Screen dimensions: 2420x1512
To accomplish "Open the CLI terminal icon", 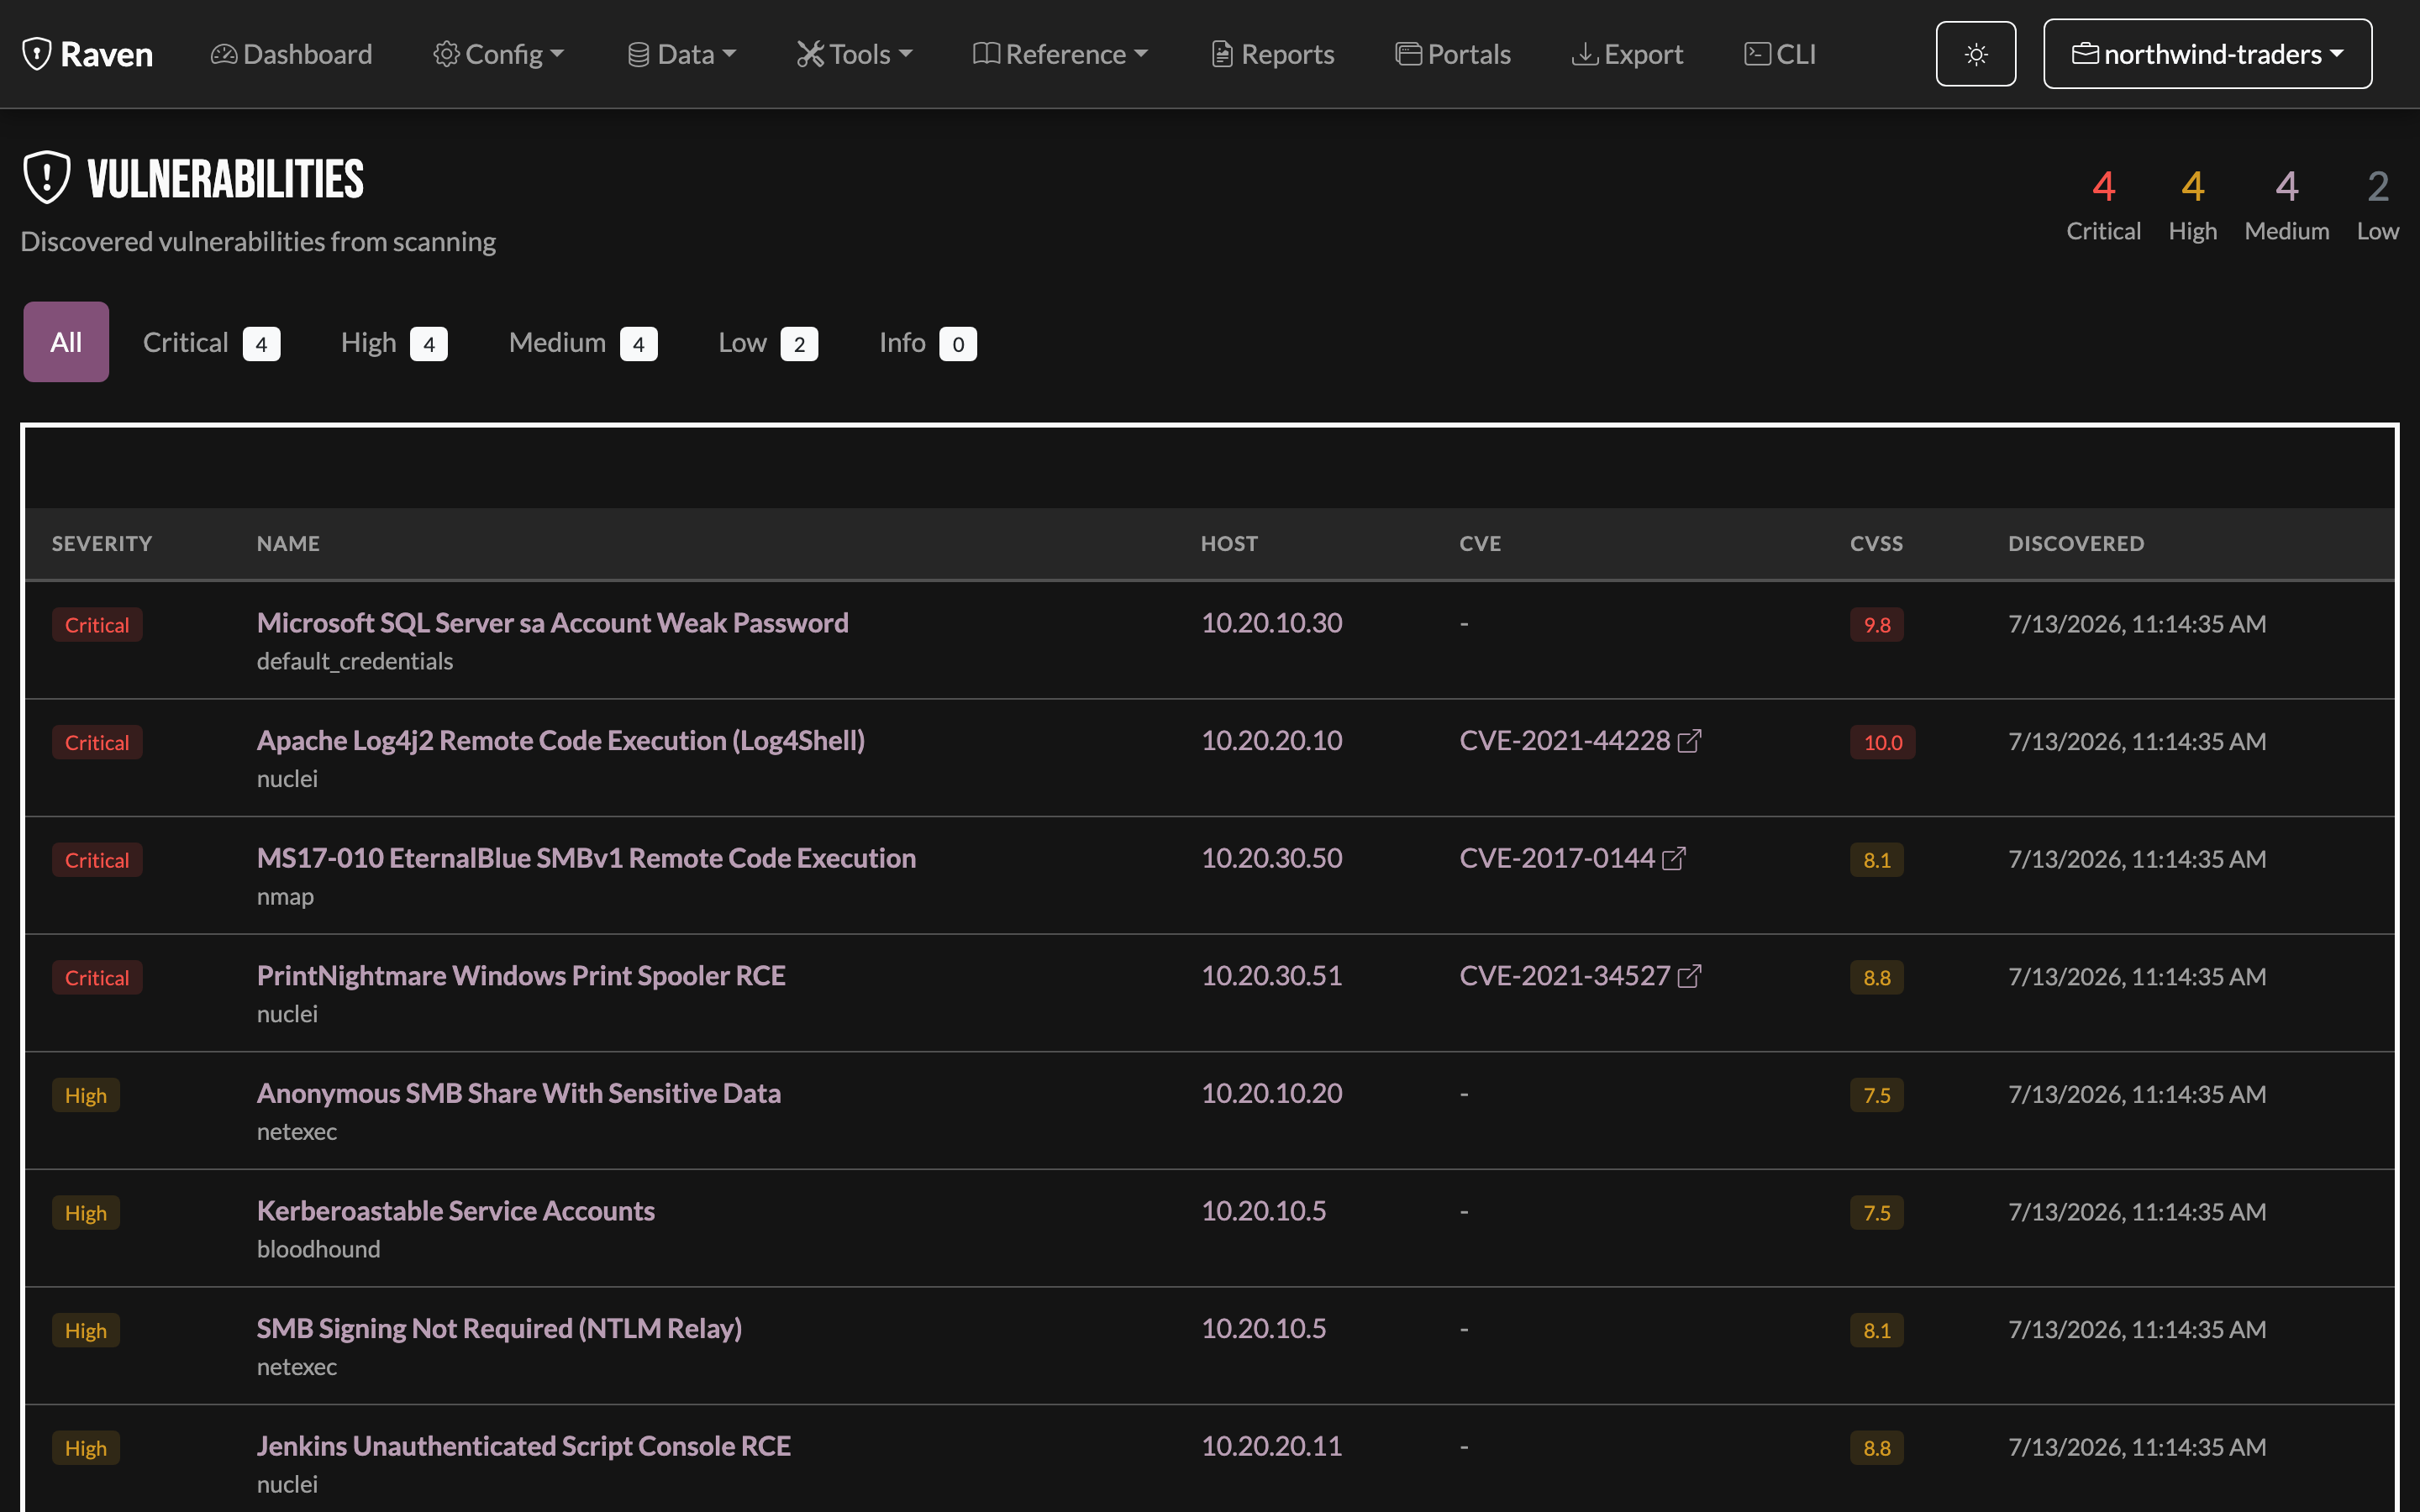I will [x=1757, y=54].
